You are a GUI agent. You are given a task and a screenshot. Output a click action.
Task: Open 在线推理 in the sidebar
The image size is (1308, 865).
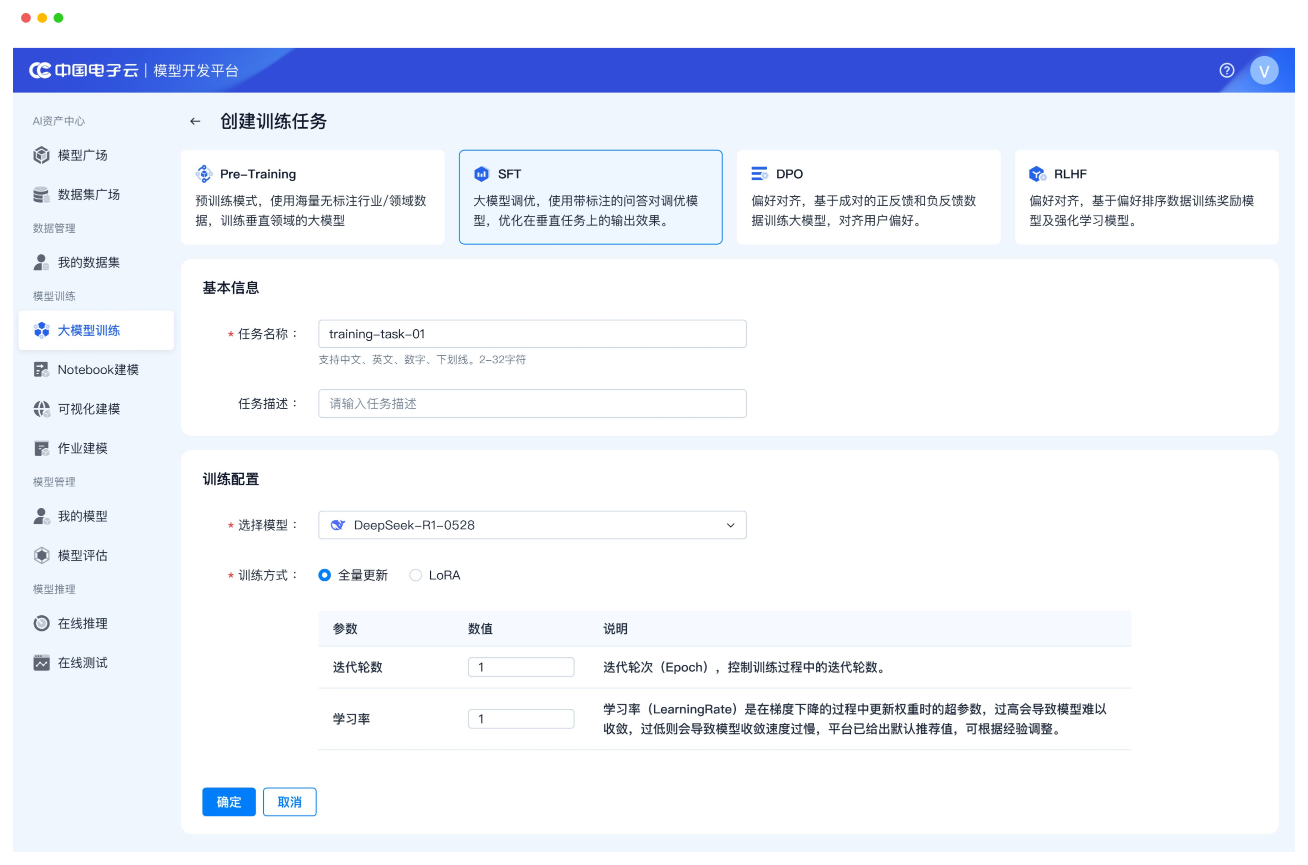pyautogui.click(x=82, y=624)
